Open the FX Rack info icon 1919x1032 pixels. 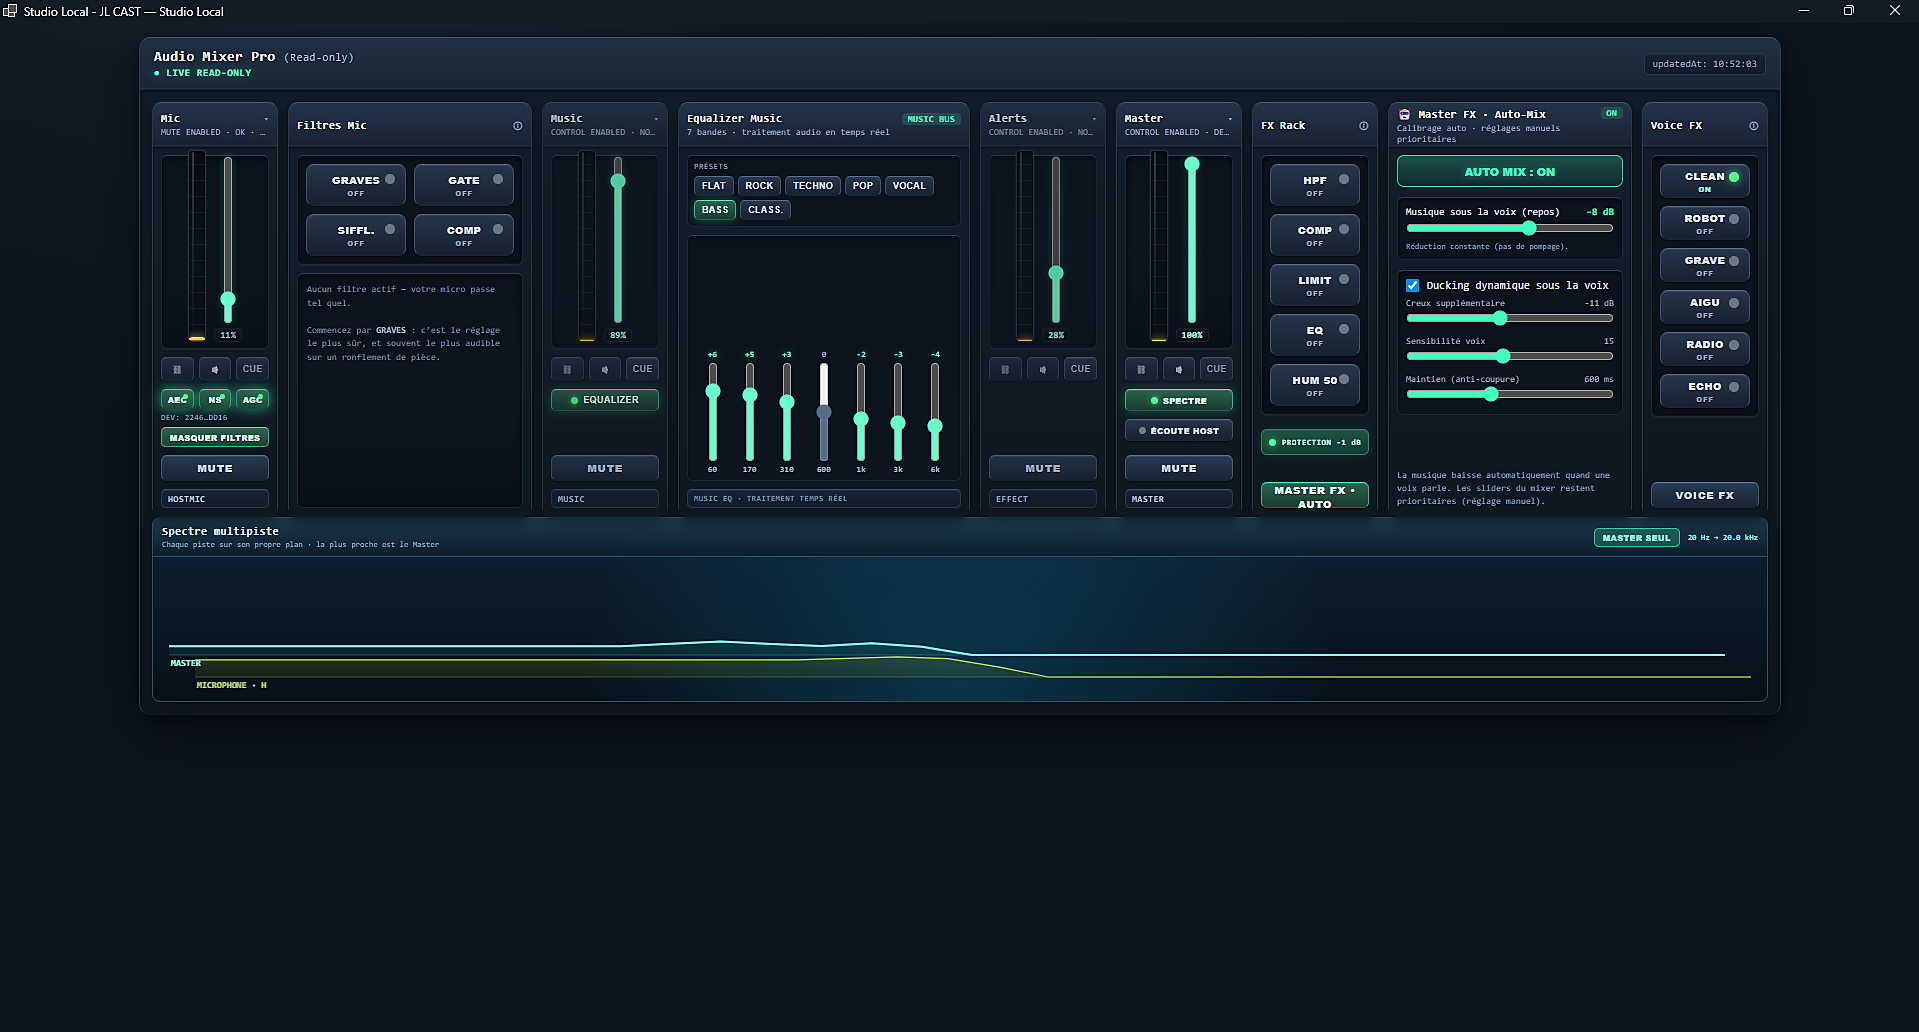[x=1364, y=126]
